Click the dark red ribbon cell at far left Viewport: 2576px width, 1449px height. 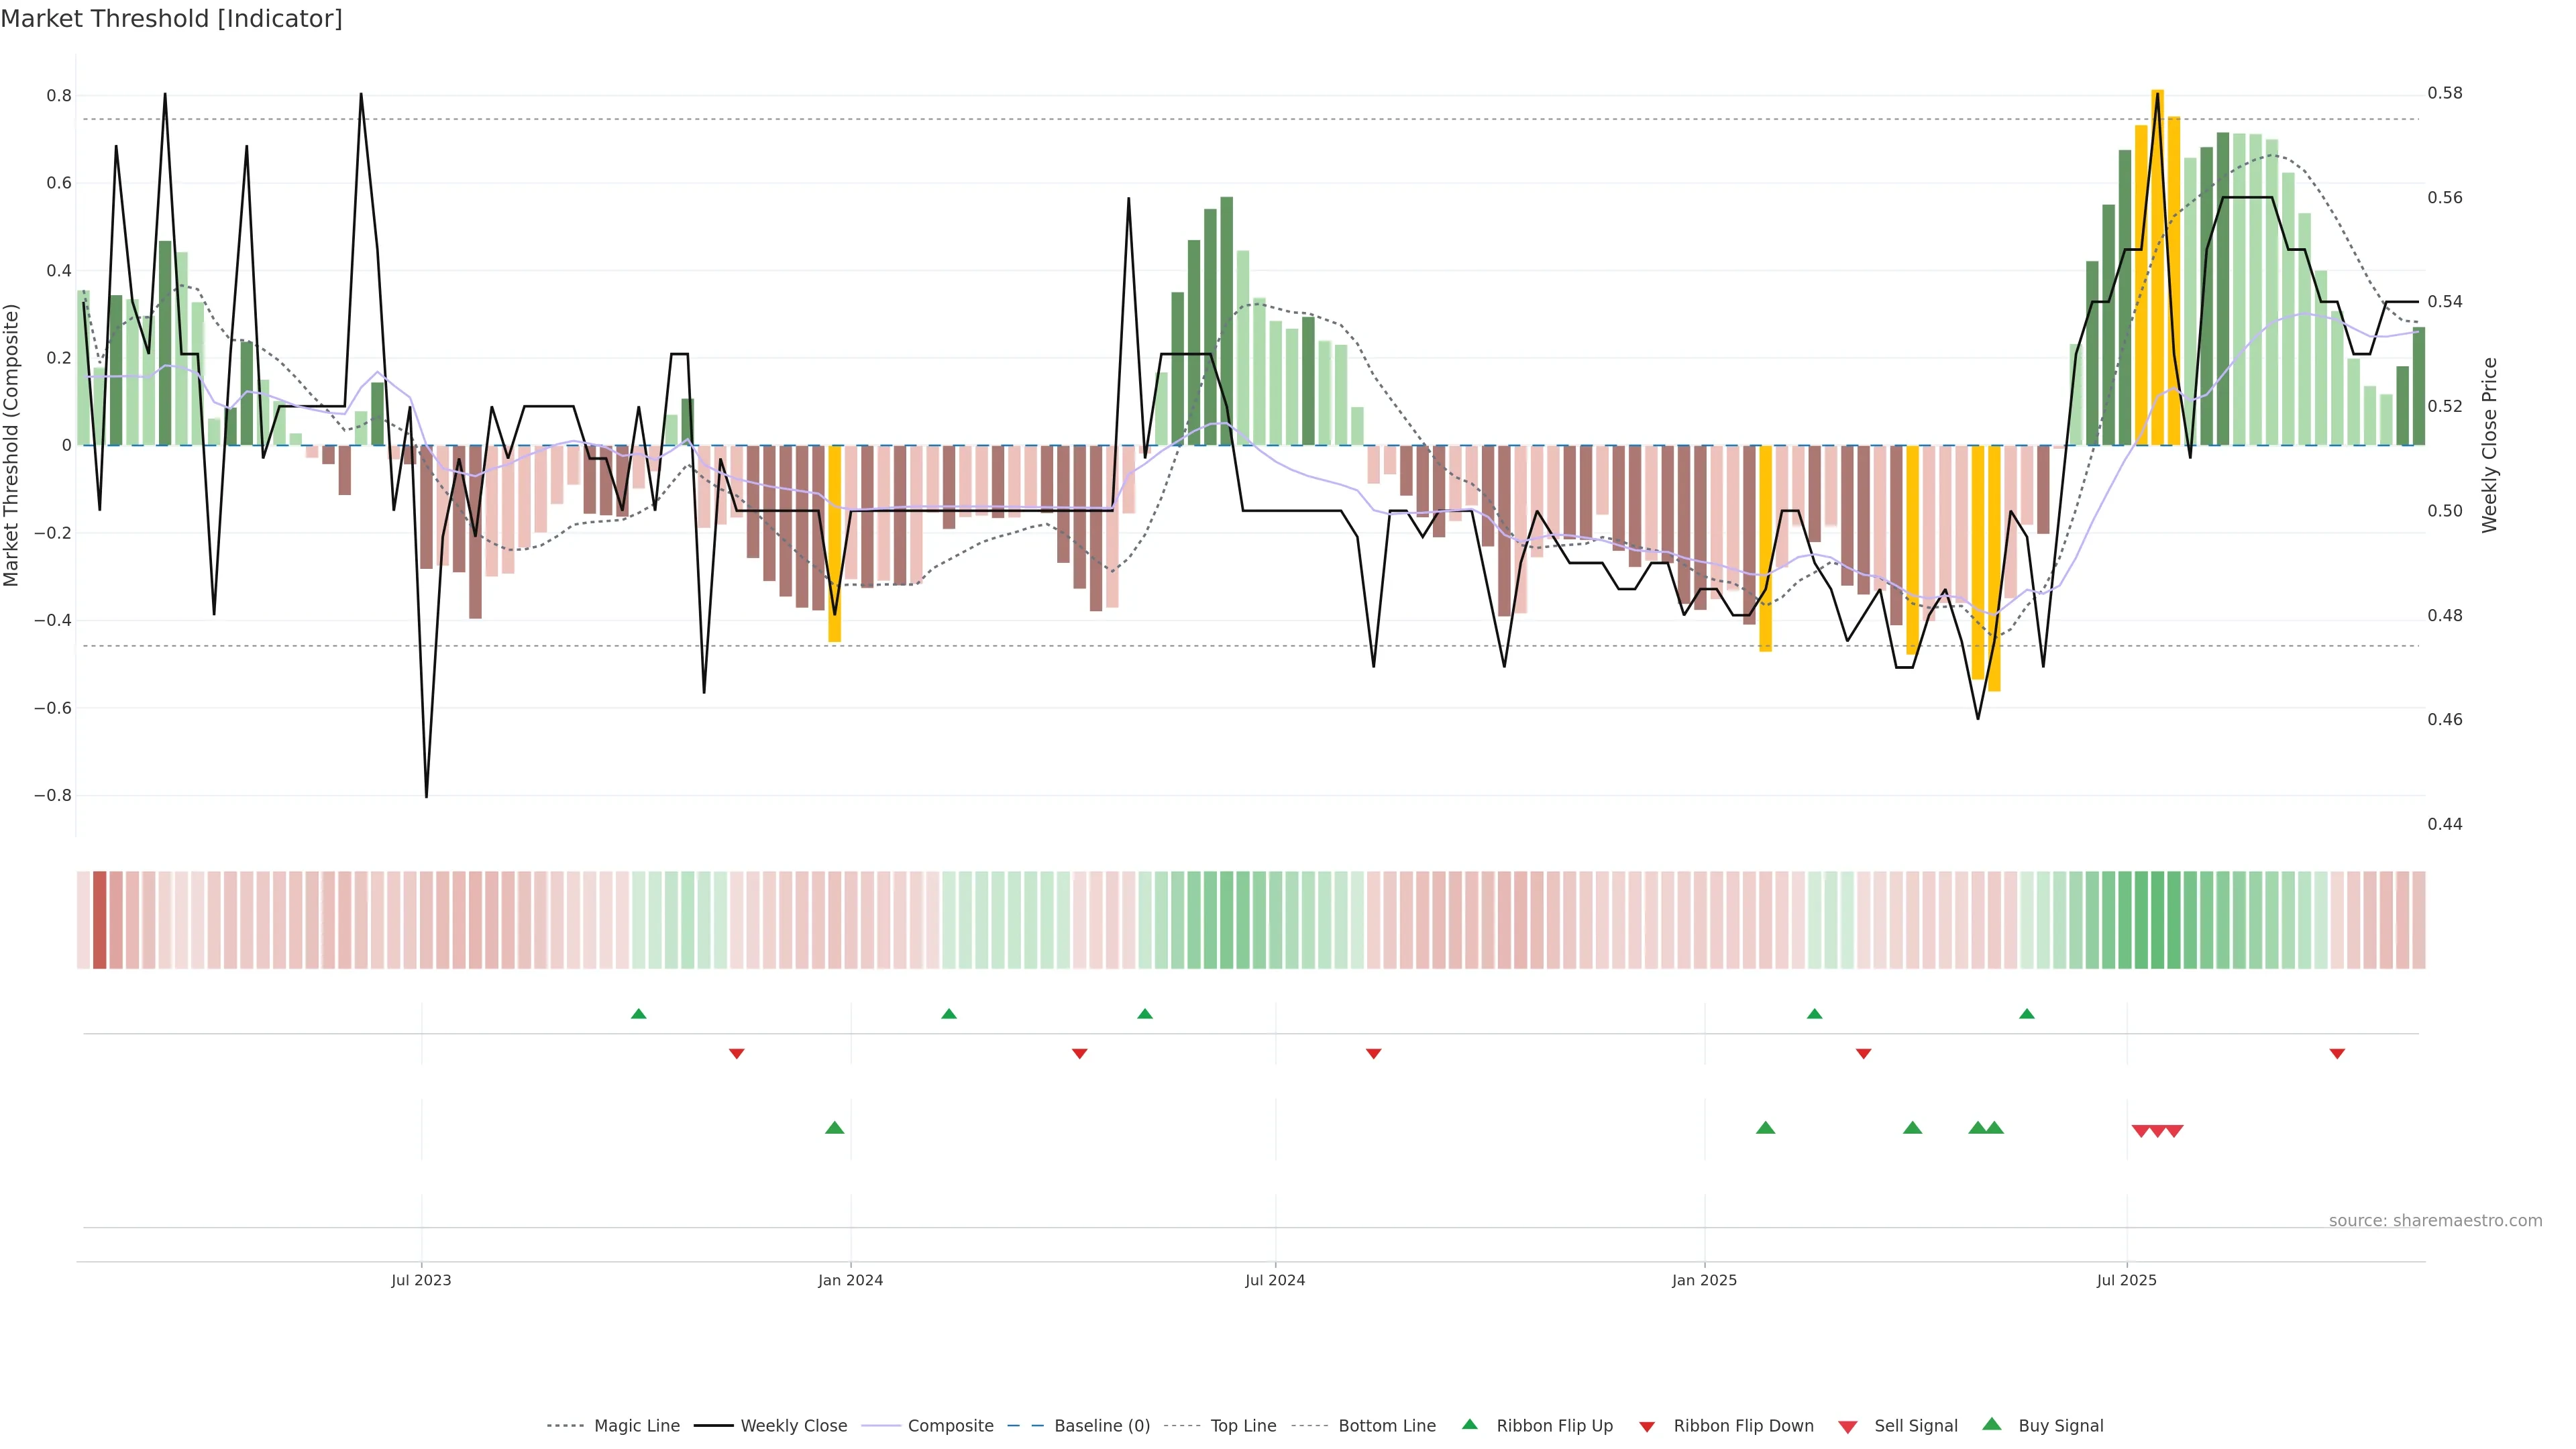(99, 920)
